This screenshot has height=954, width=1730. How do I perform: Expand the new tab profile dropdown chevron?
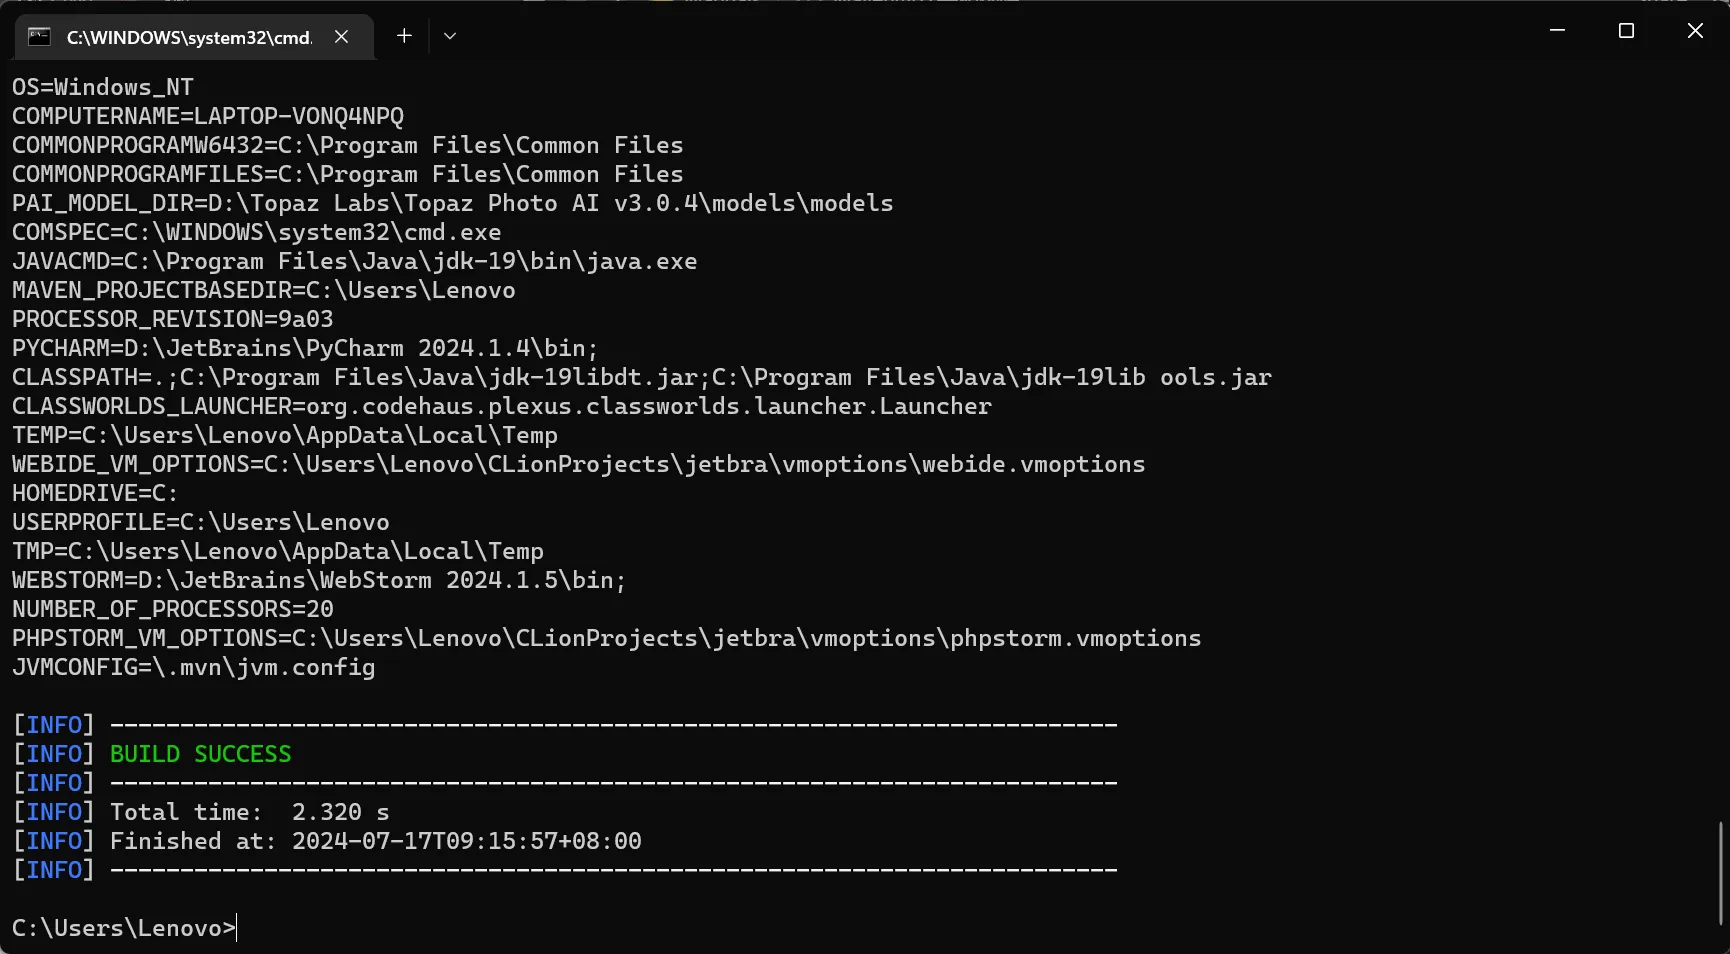(450, 36)
